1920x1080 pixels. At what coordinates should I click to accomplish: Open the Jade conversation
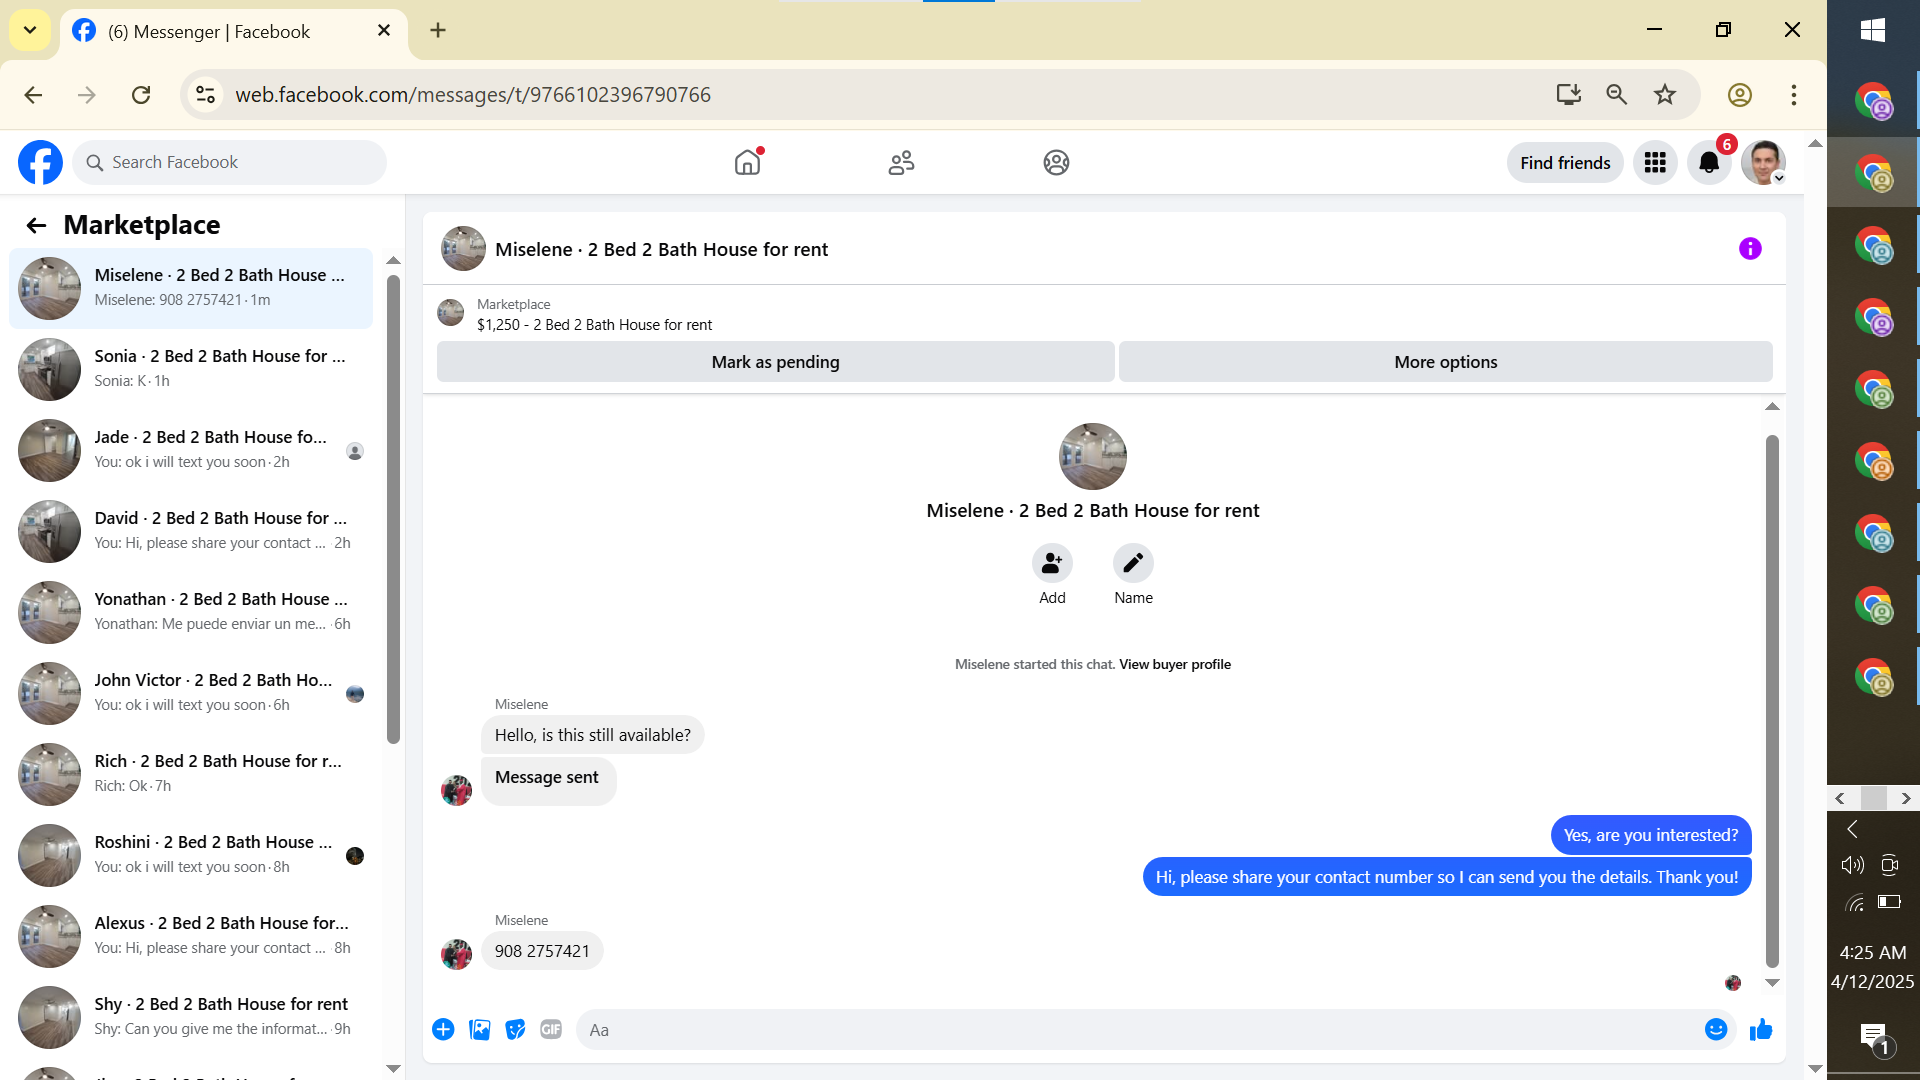[x=191, y=450]
